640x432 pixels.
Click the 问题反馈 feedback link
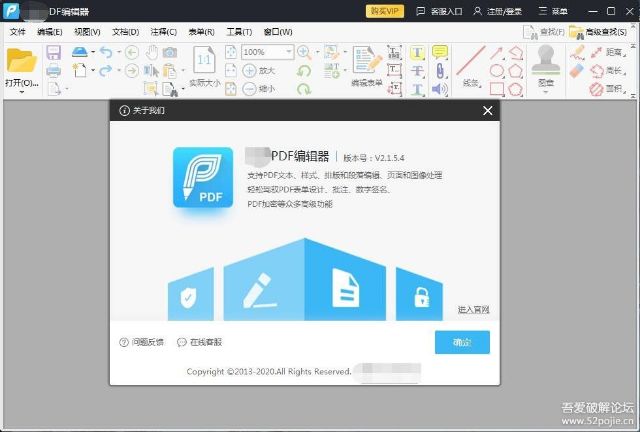pos(142,342)
